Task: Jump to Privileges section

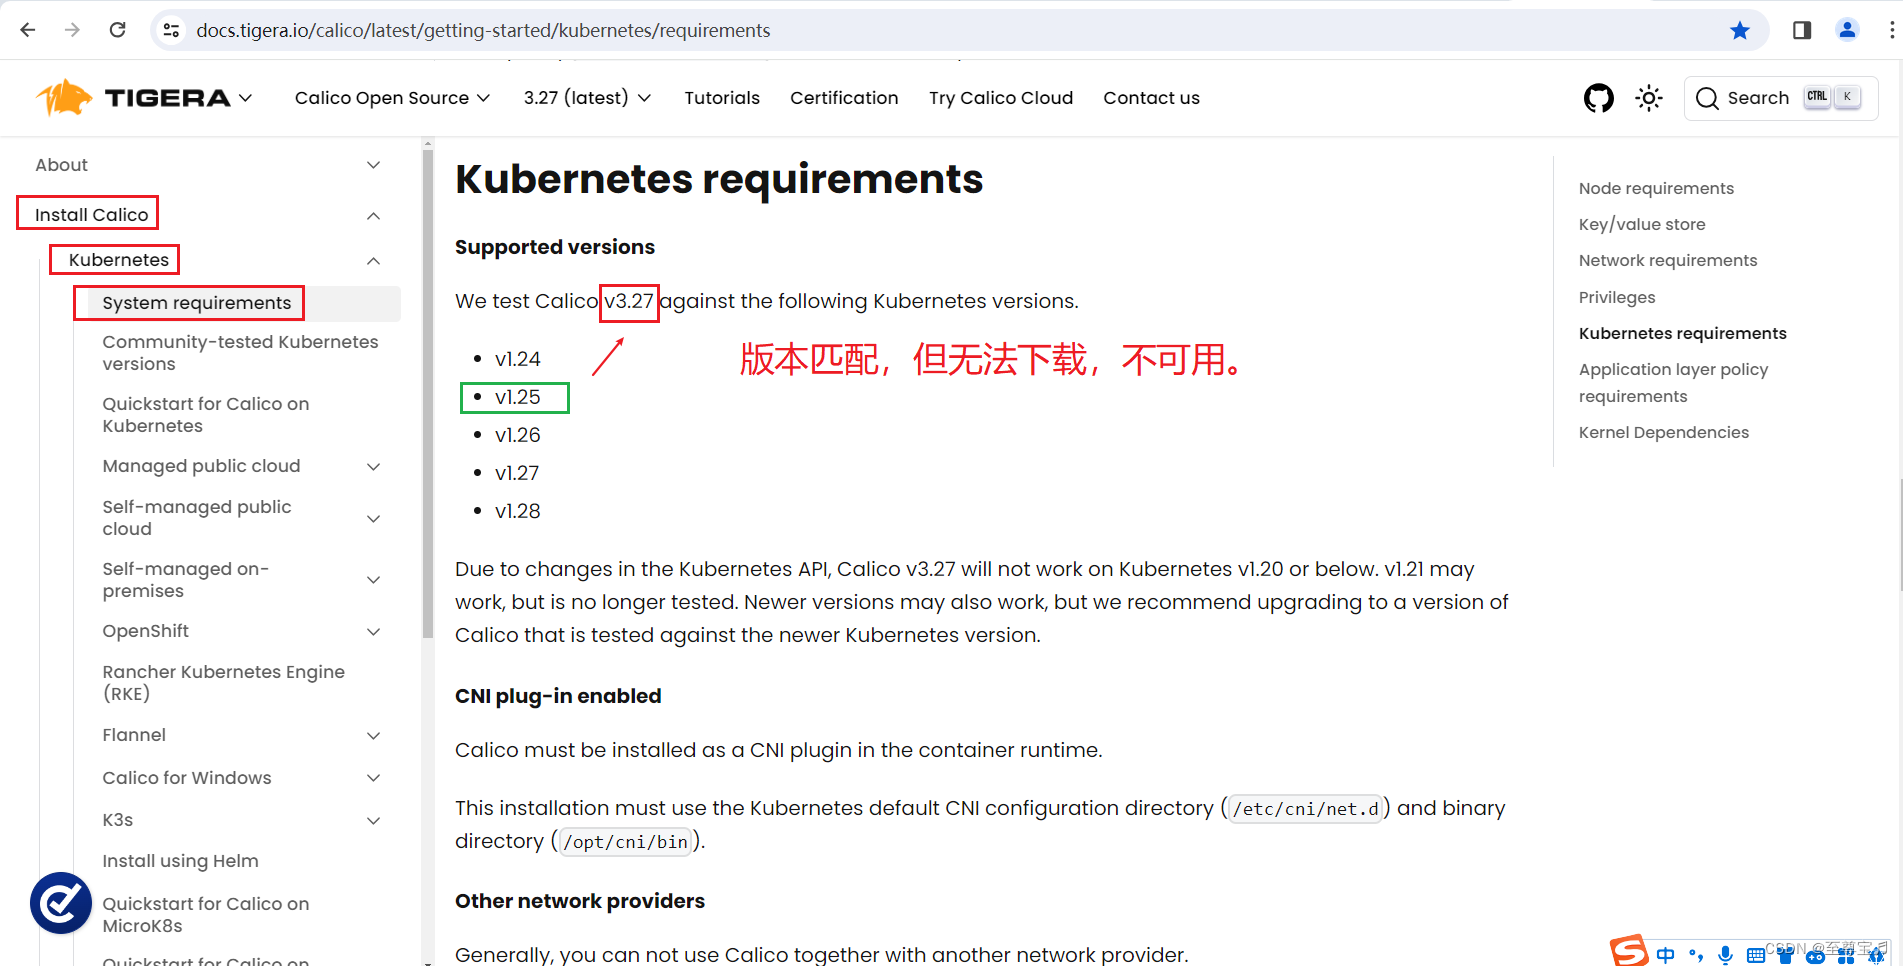Action: point(1617,297)
